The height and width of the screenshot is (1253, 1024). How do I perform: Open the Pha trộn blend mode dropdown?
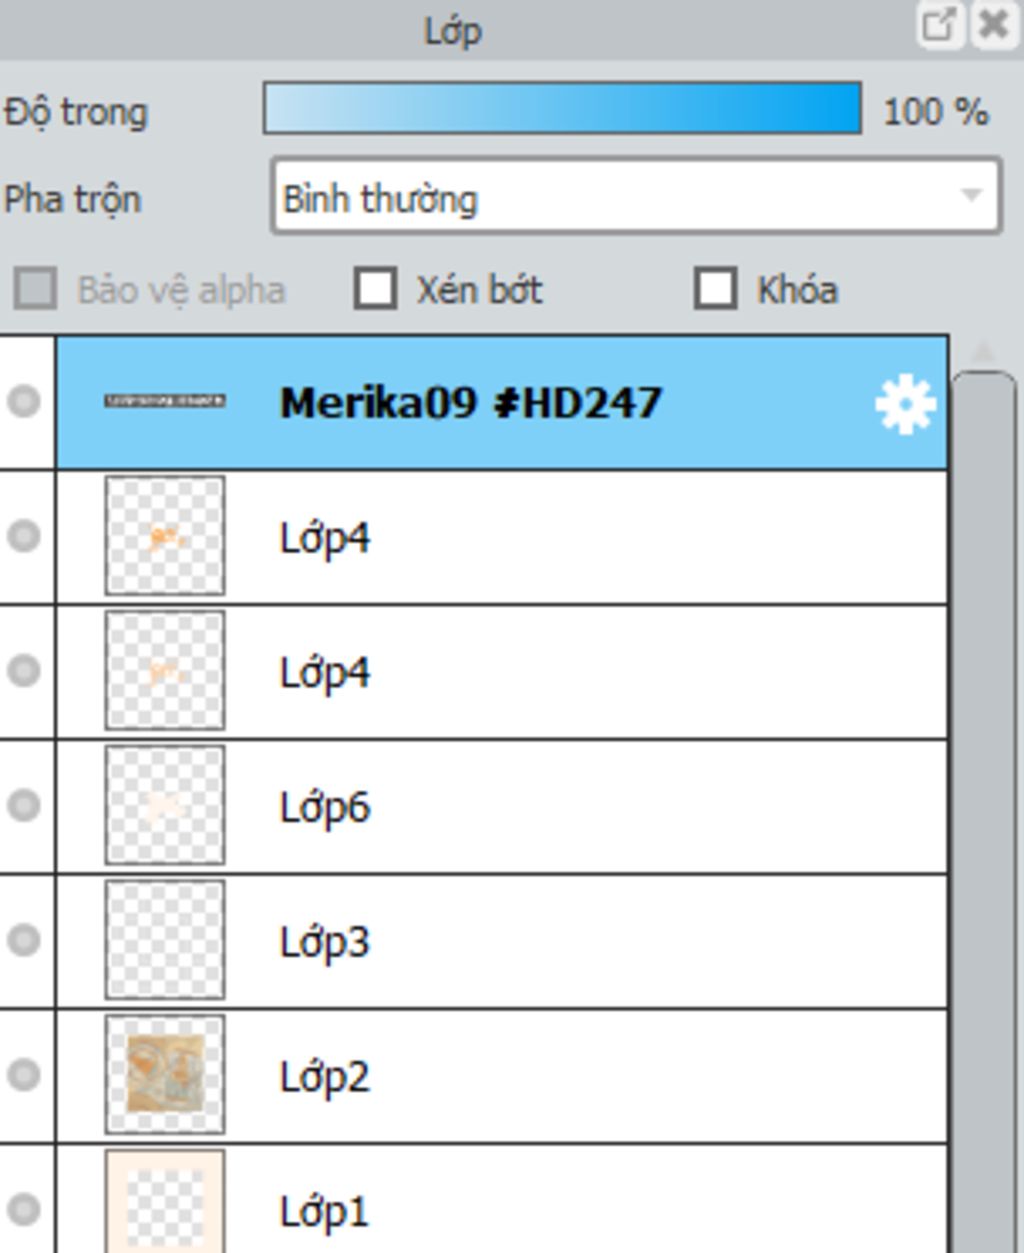pyautogui.click(x=636, y=197)
